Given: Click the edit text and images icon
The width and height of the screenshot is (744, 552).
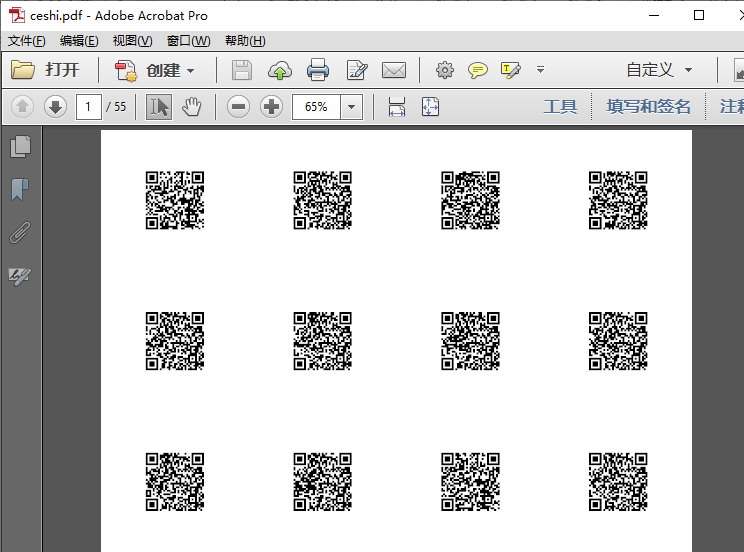Looking at the screenshot, I should tap(356, 70).
